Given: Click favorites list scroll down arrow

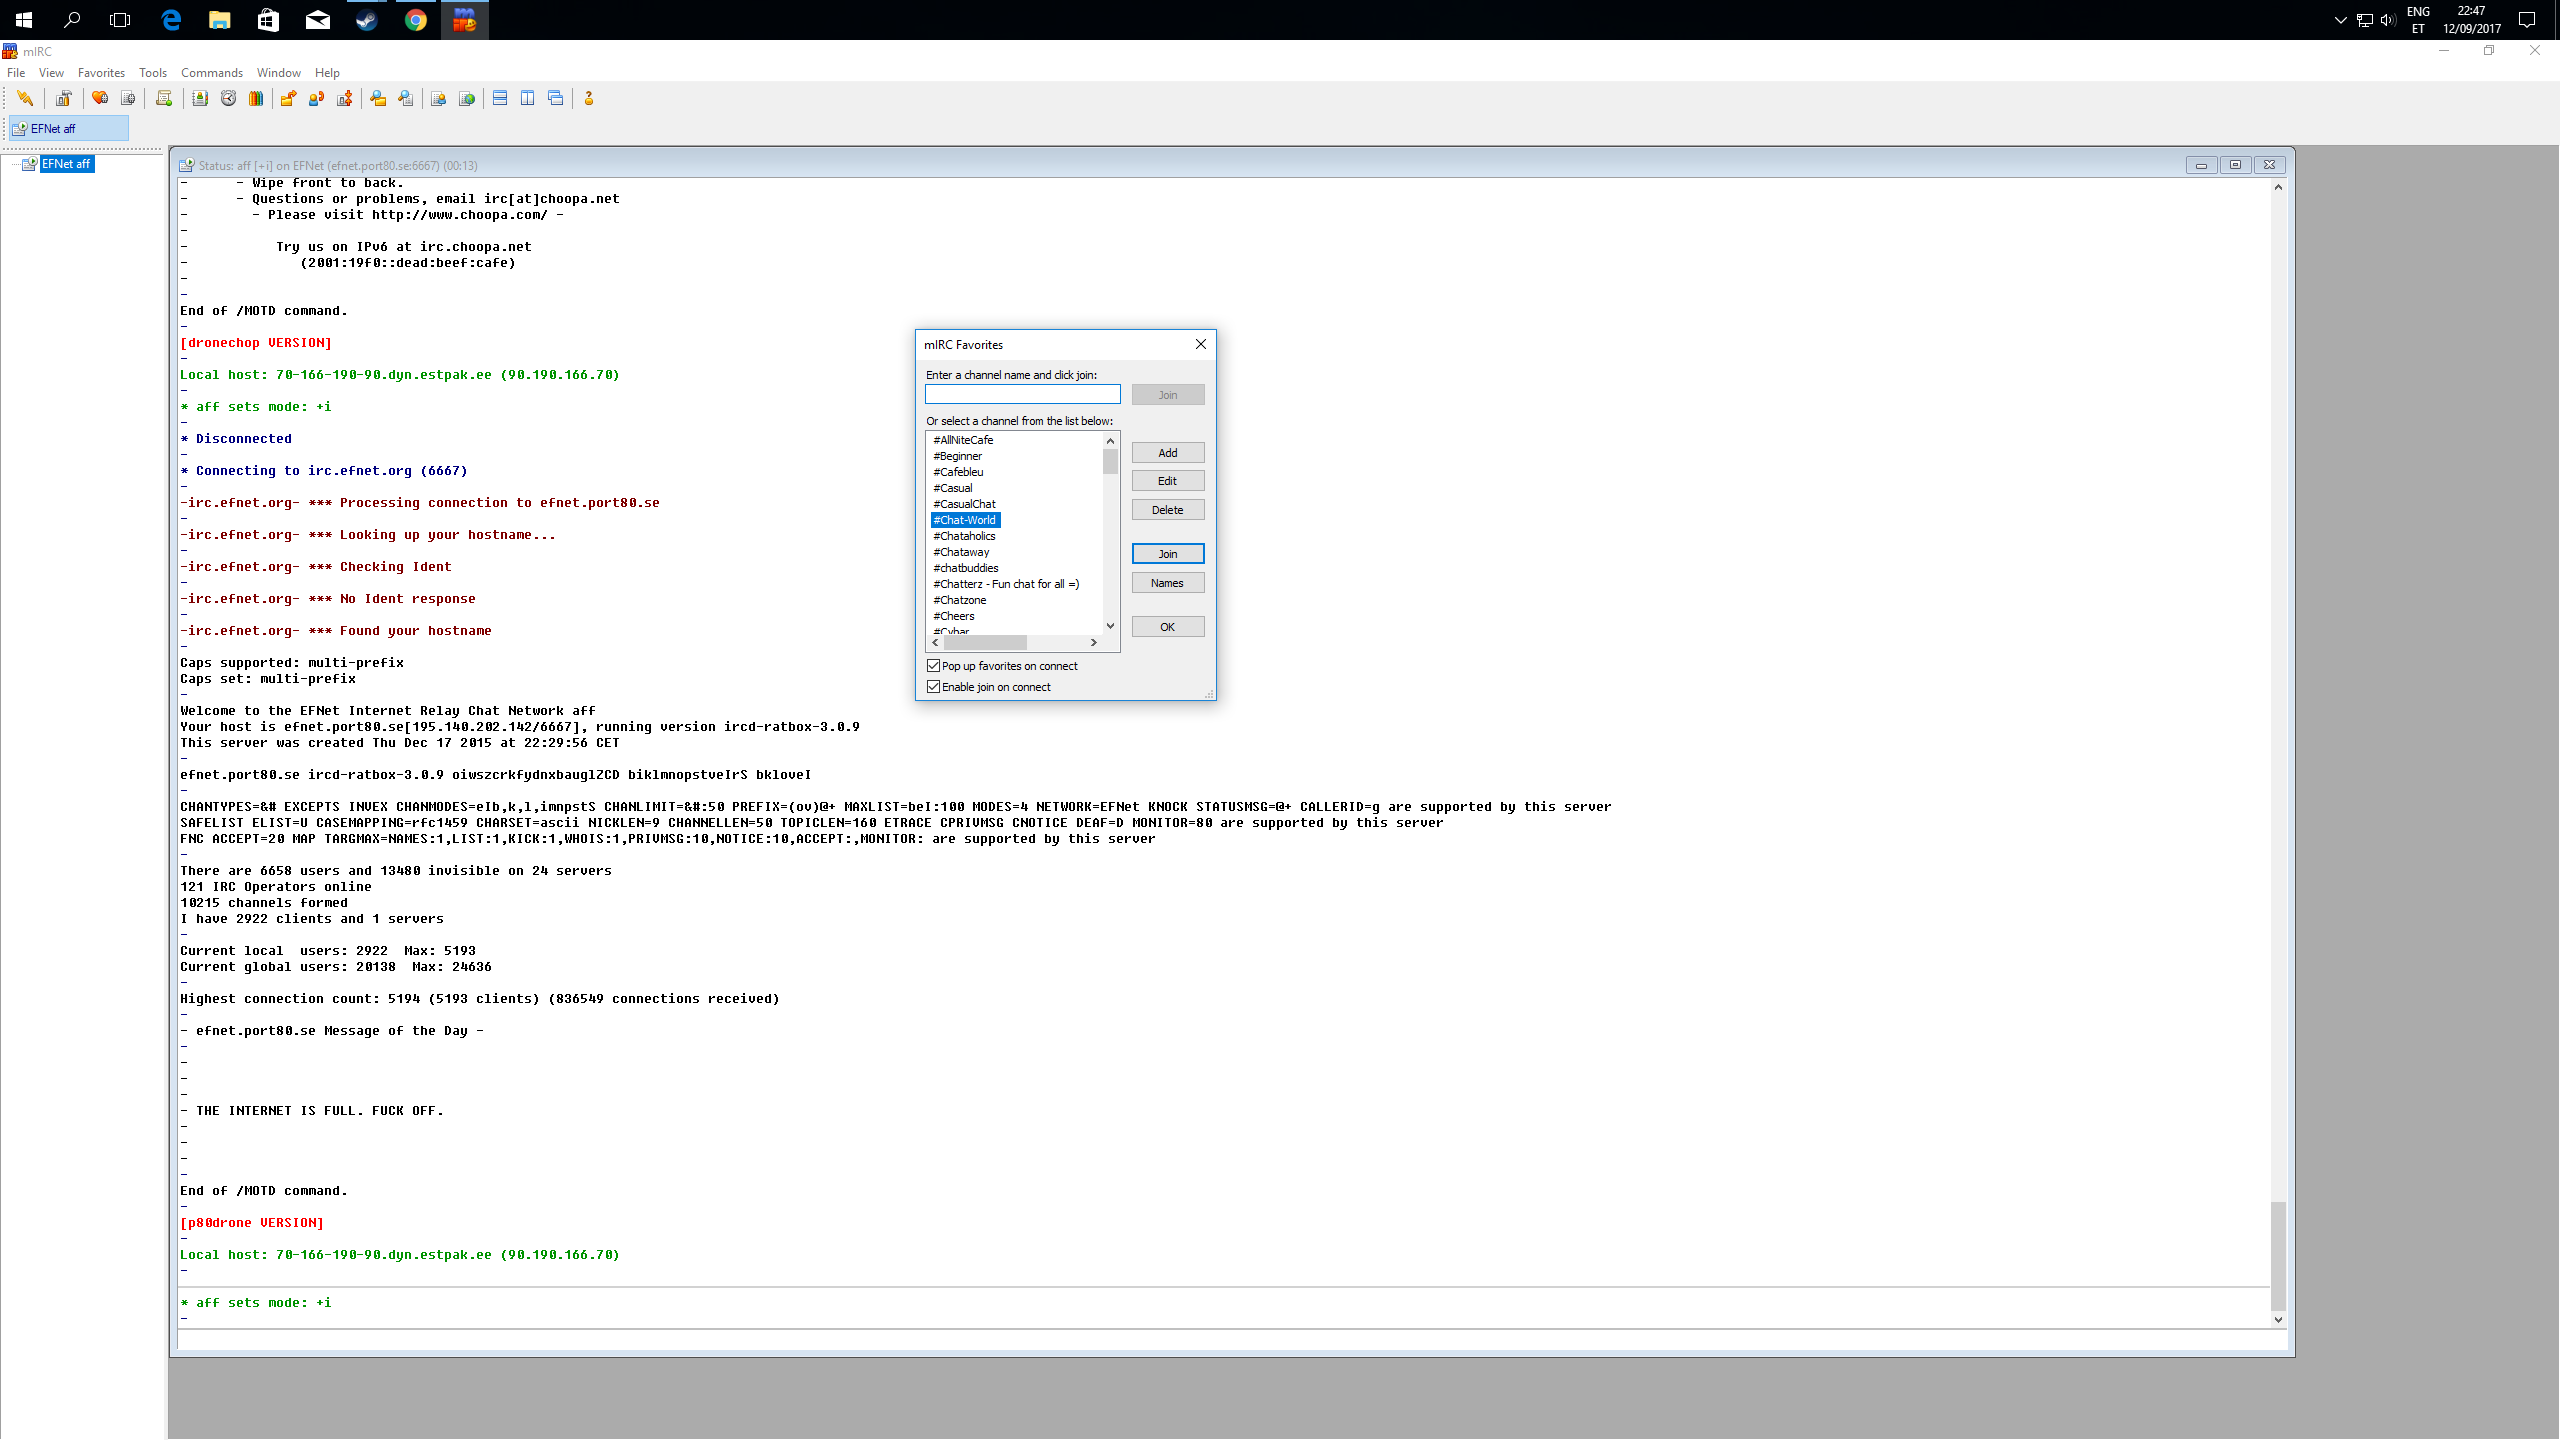Looking at the screenshot, I should pyautogui.click(x=1110, y=626).
